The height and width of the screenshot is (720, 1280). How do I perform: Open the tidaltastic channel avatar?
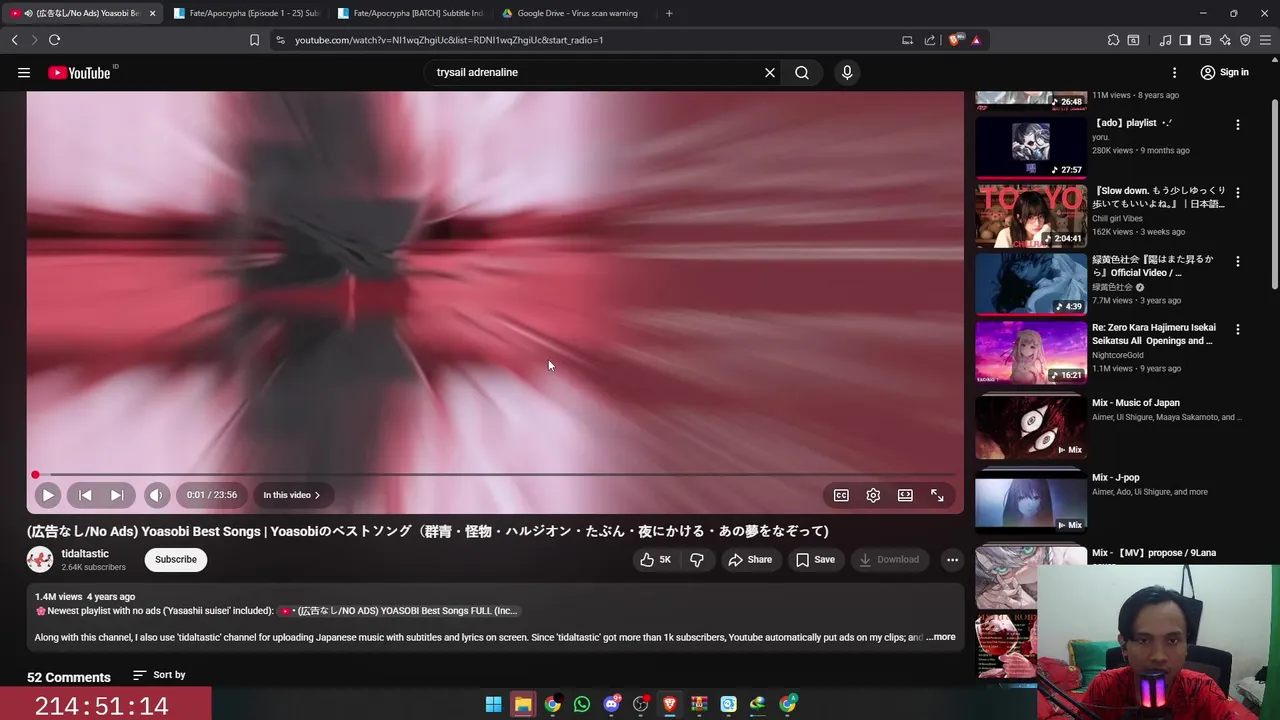40,560
